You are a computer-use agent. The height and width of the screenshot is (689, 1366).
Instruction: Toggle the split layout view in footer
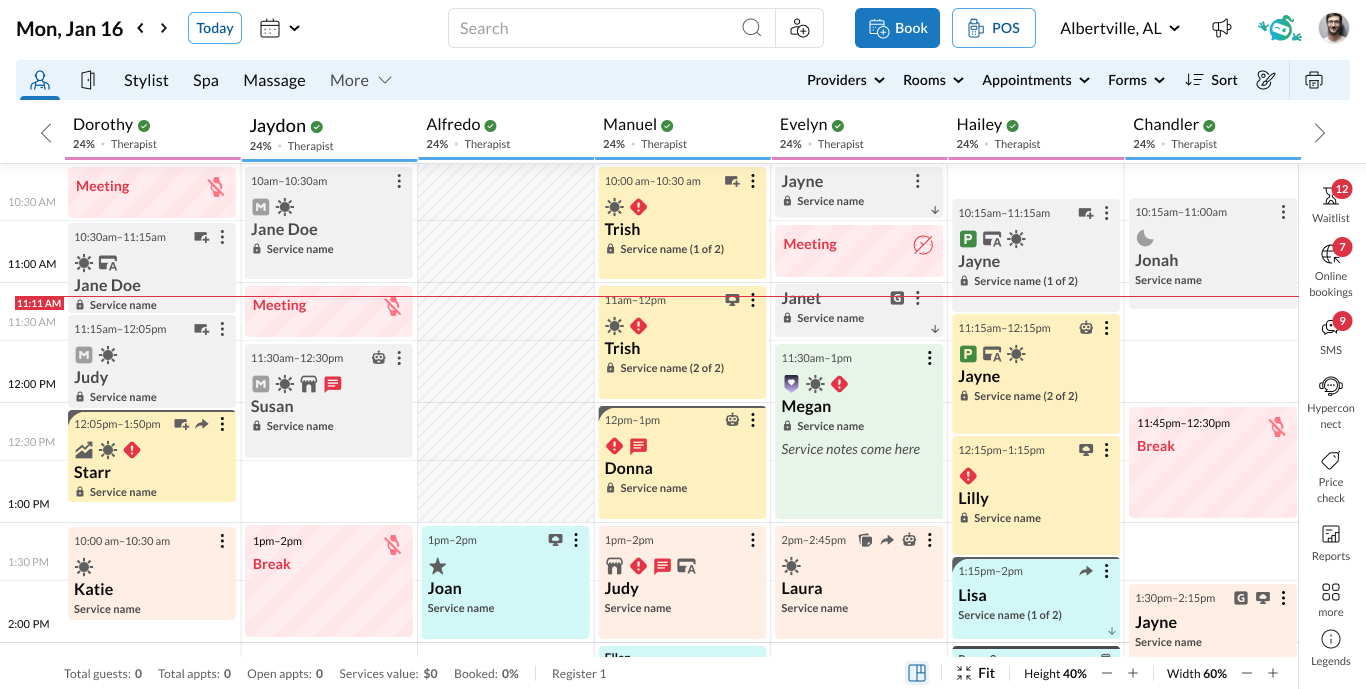(917, 673)
